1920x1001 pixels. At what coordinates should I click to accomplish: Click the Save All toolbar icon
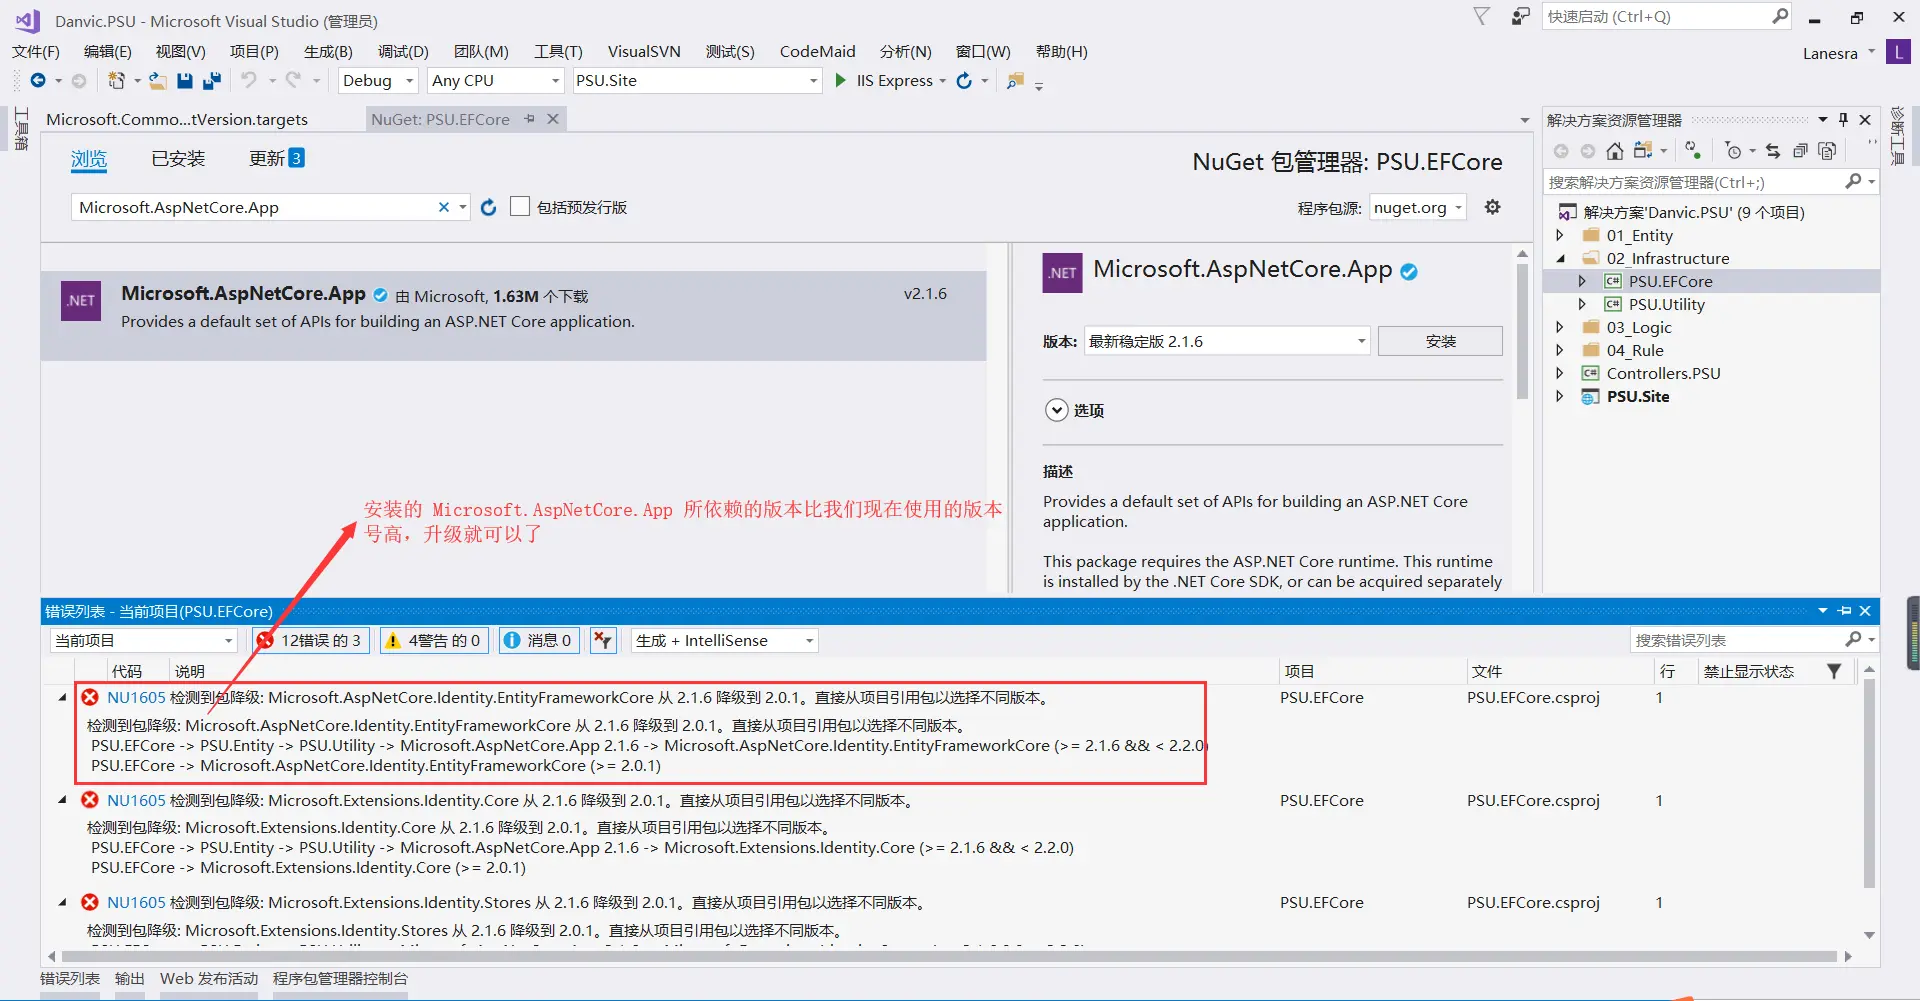click(x=211, y=81)
